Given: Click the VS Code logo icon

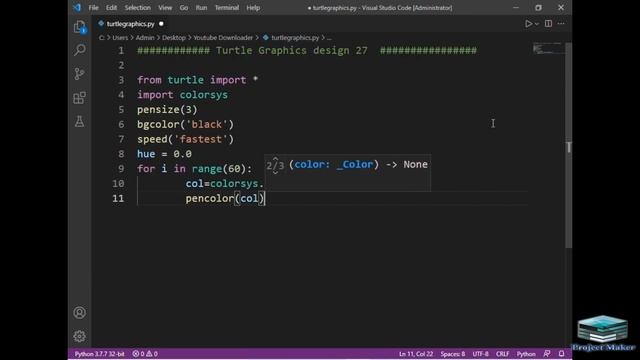Looking at the screenshot, I should click(x=77, y=7).
